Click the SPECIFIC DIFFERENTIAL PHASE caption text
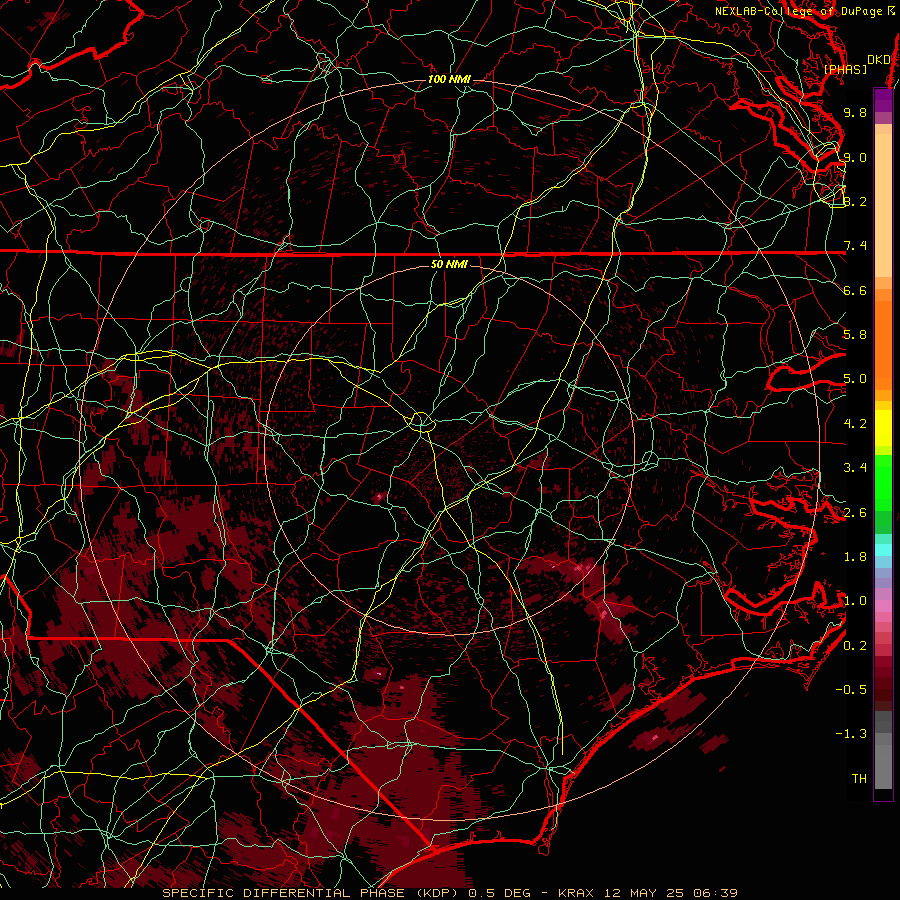The width and height of the screenshot is (900, 900). pyautogui.click(x=283, y=893)
